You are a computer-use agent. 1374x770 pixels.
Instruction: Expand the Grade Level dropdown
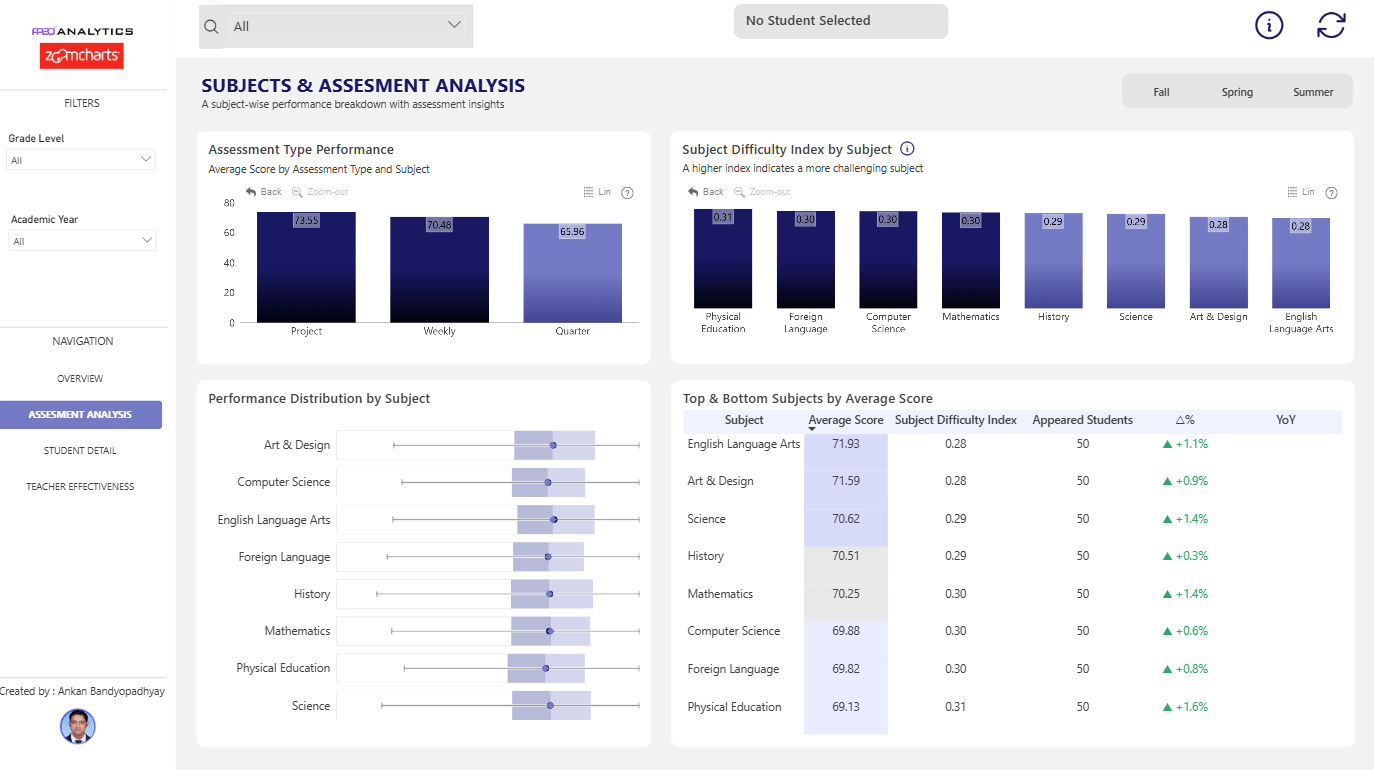click(82, 160)
